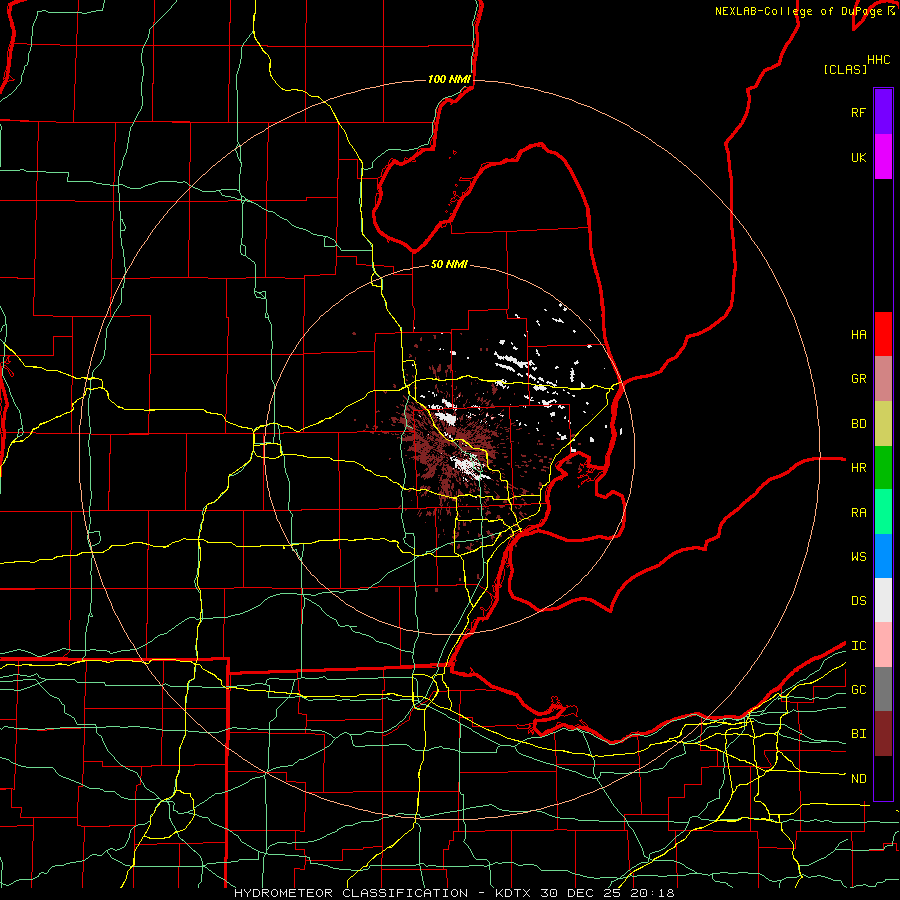Pick the RA light green legend swatch
Image resolution: width=900 pixels, height=900 pixels.
pos(883,512)
